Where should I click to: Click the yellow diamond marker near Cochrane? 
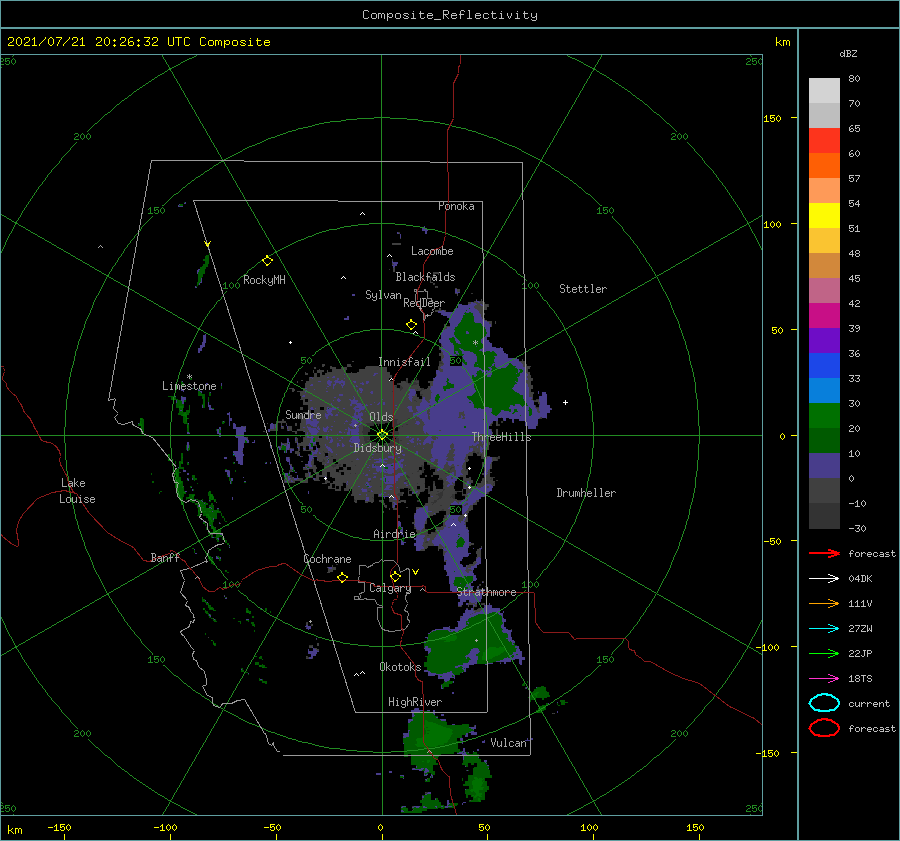(x=343, y=578)
